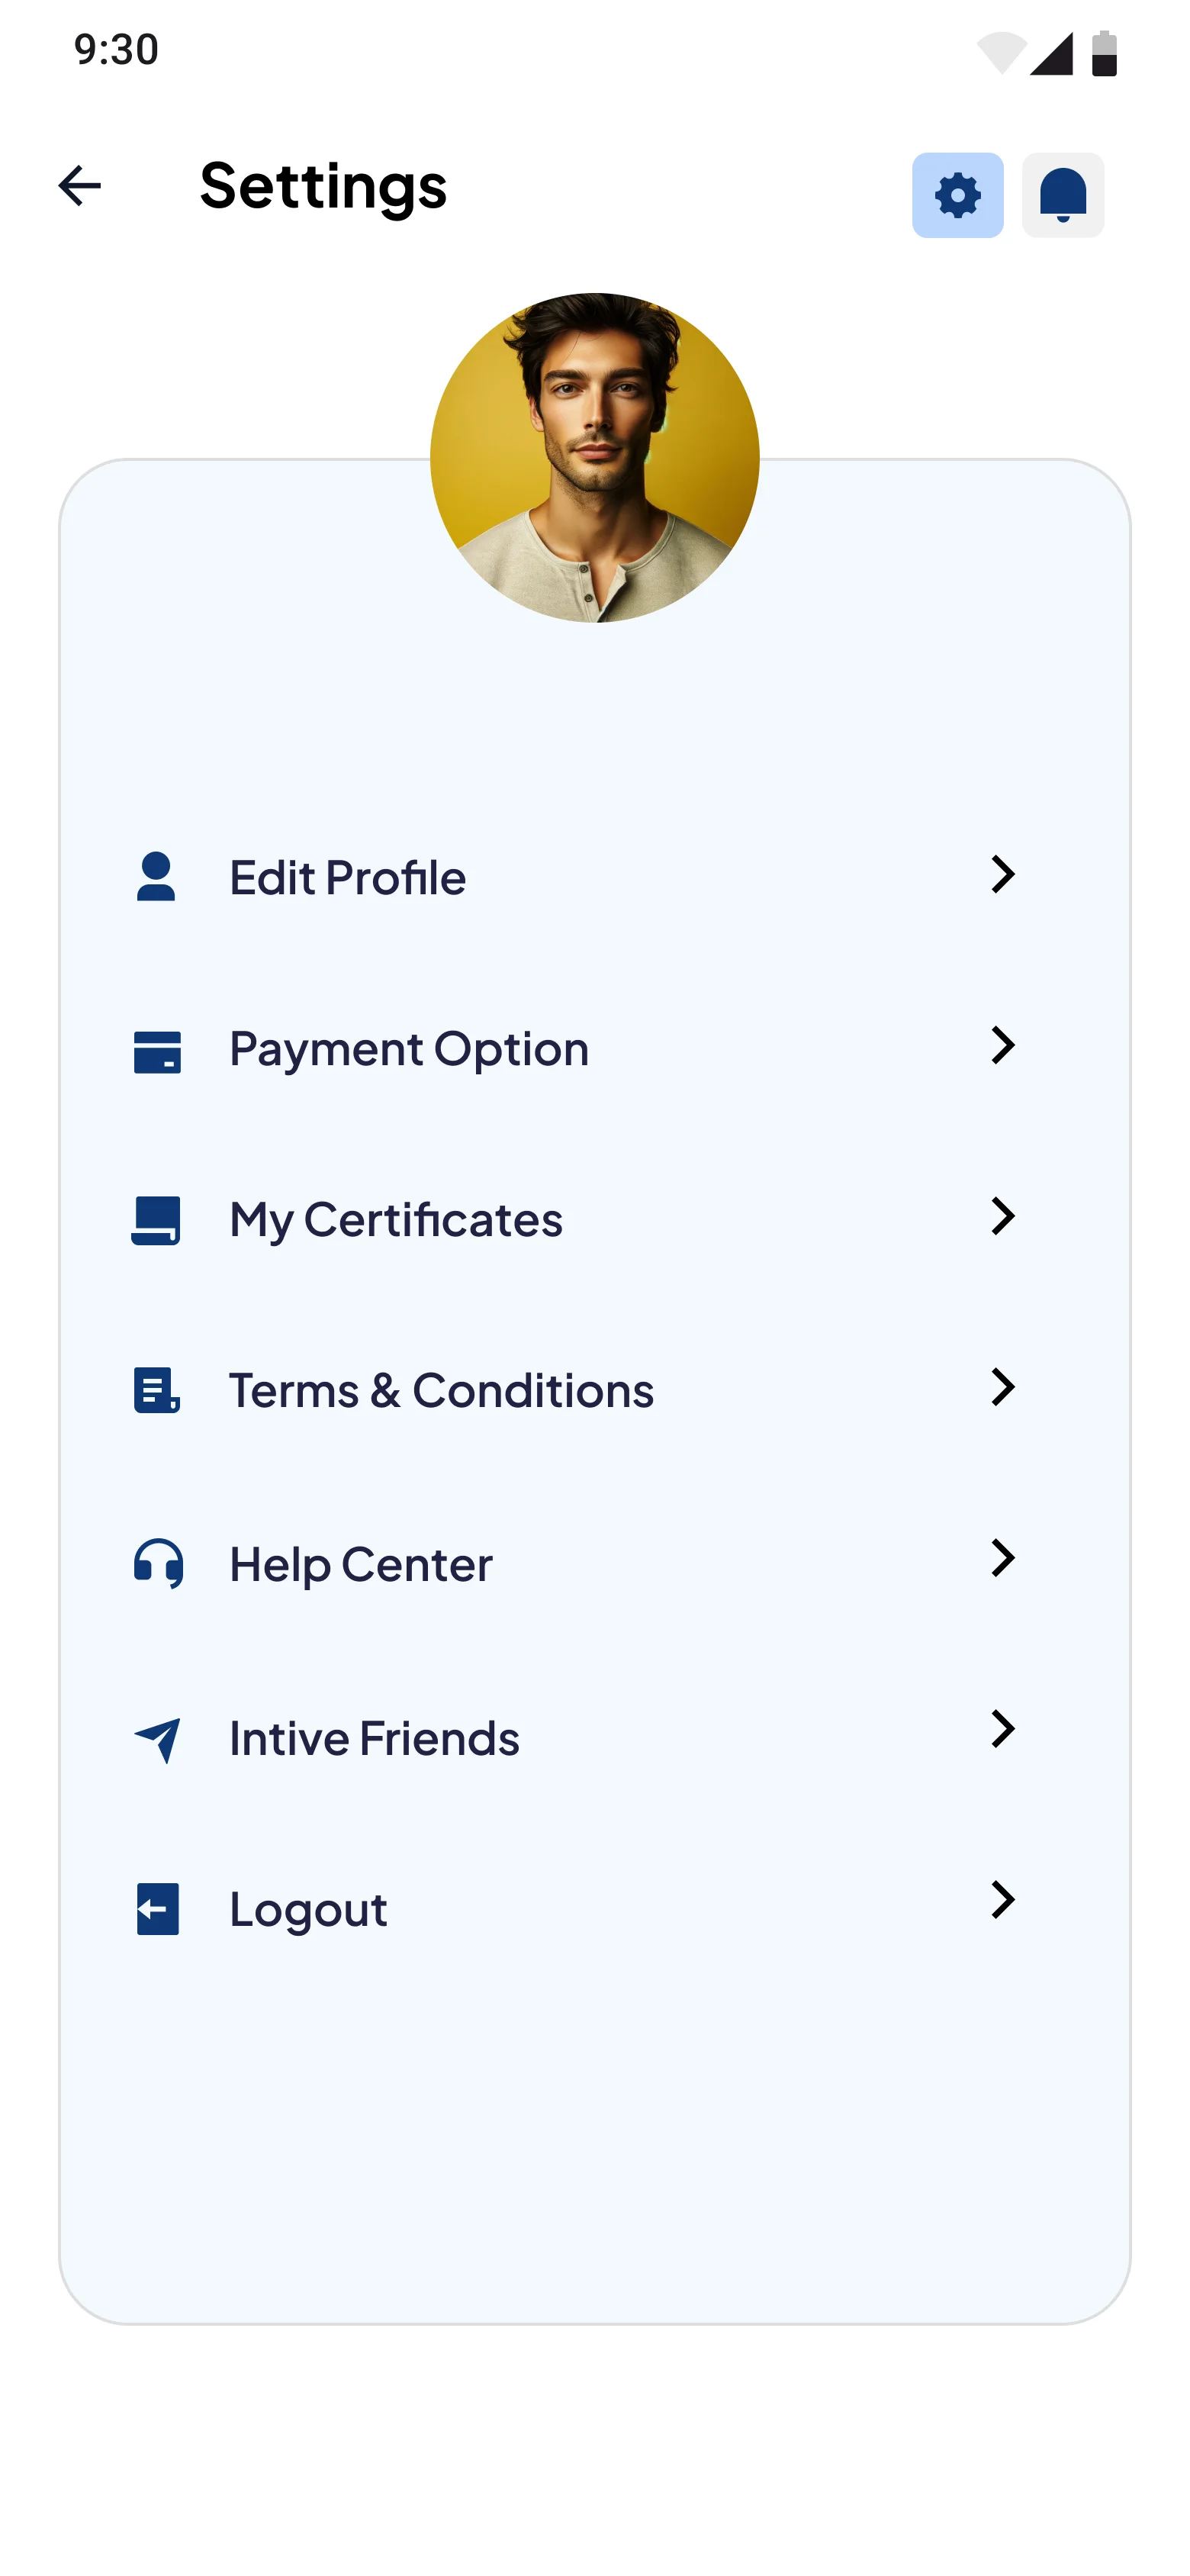Screen dimensions: 1190x2576
Task: Open Terms & Conditions via its chevron
Action: [x=1002, y=1387]
